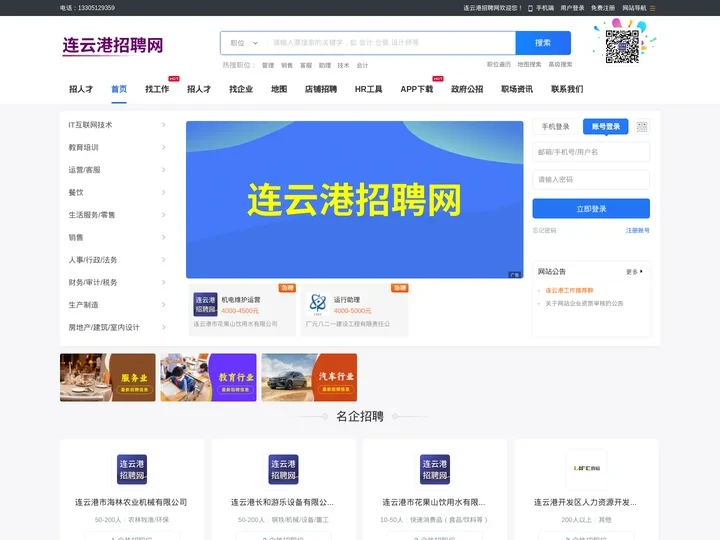Focus the keyword search input field
This screenshot has height=540, width=720.
coord(391,43)
